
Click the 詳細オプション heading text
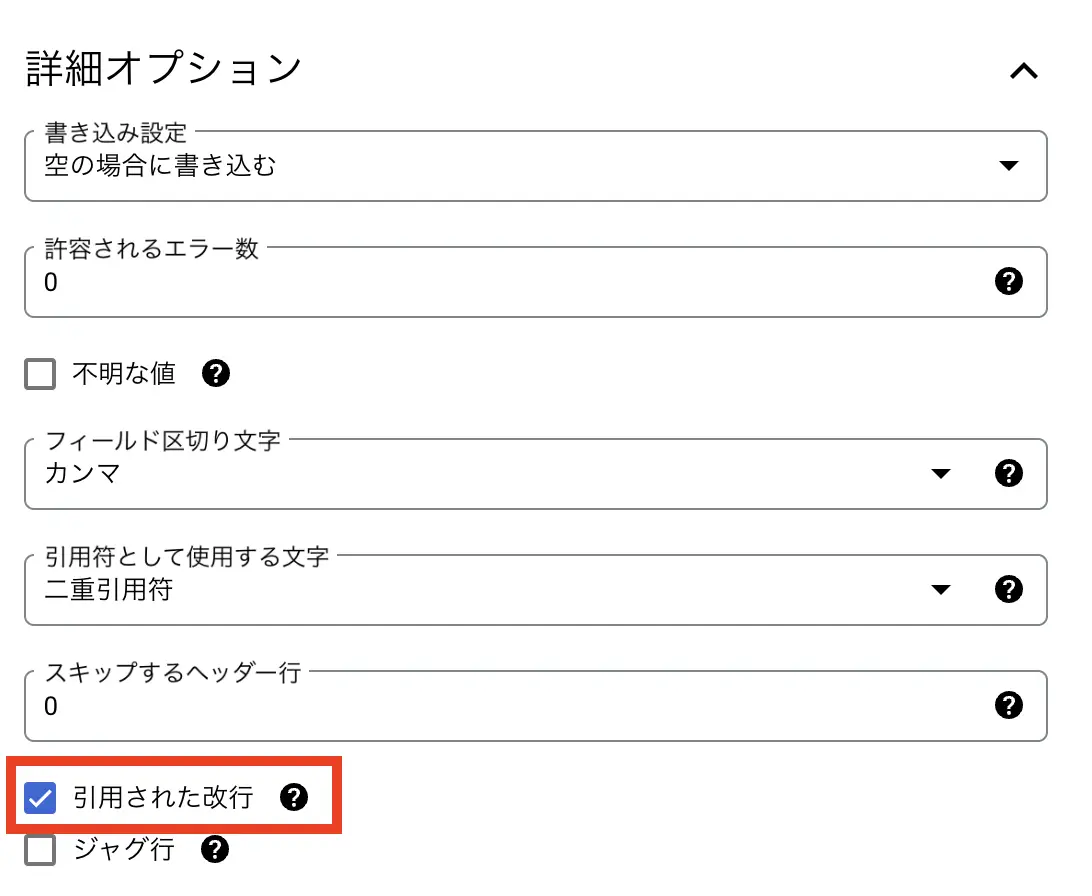click(x=164, y=68)
